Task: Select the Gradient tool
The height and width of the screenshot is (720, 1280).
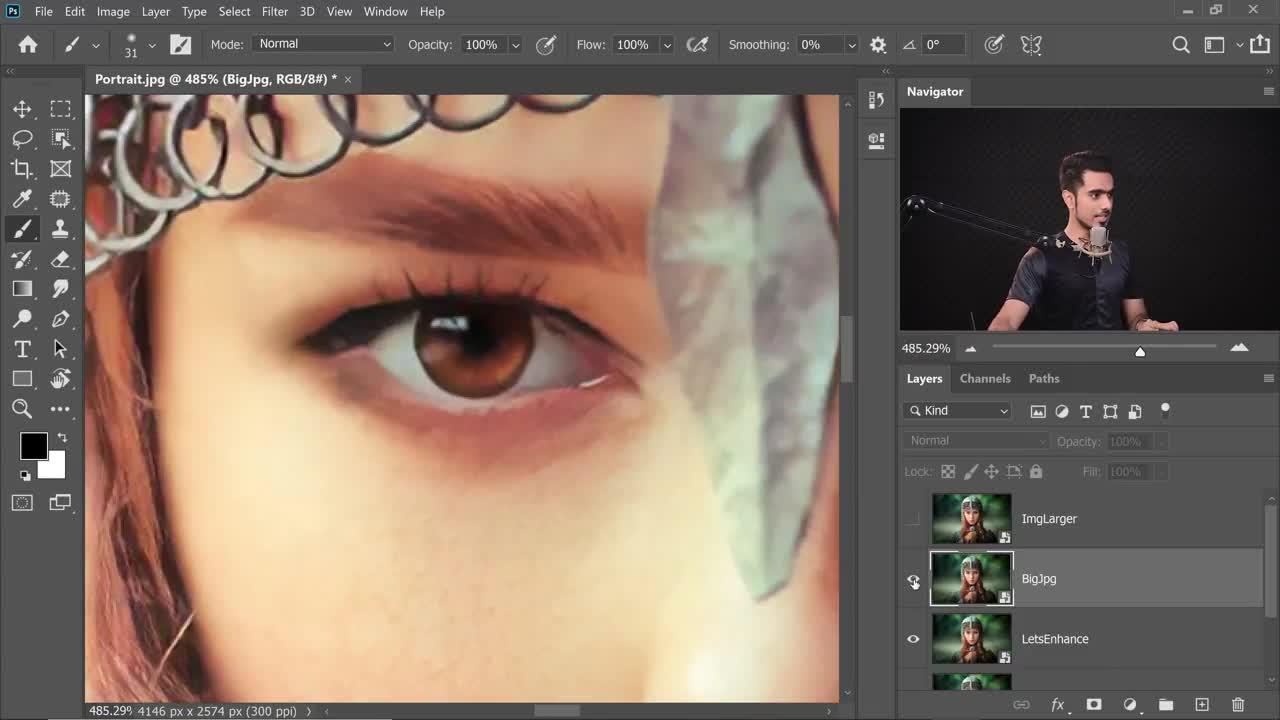Action: [22, 289]
